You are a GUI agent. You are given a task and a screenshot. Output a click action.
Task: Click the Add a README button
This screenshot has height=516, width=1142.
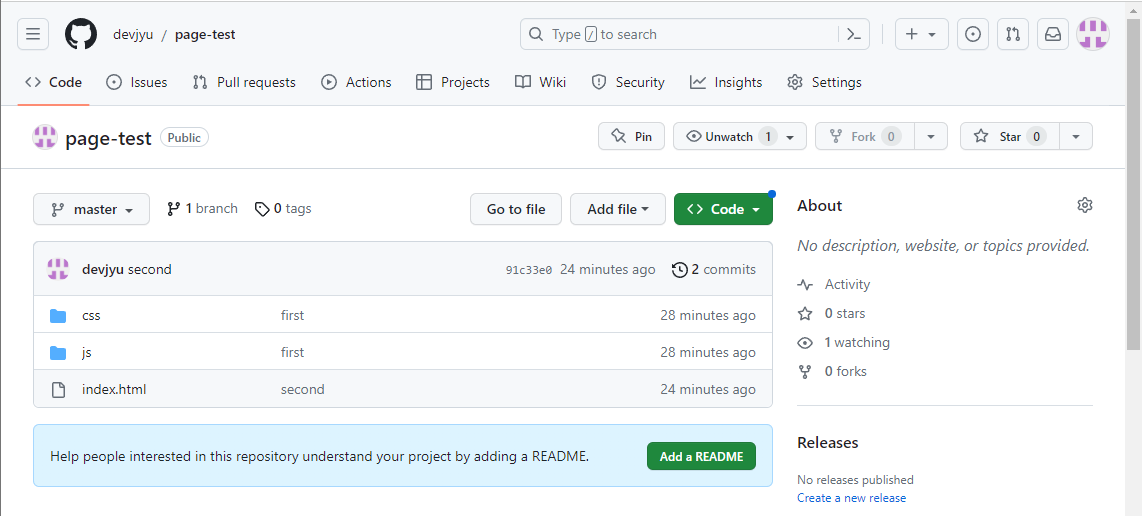coord(701,456)
